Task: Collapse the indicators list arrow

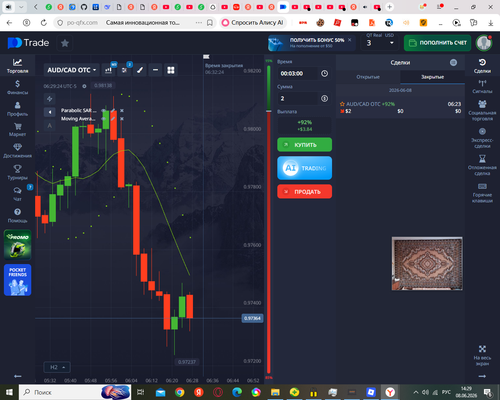Action: (x=49, y=112)
